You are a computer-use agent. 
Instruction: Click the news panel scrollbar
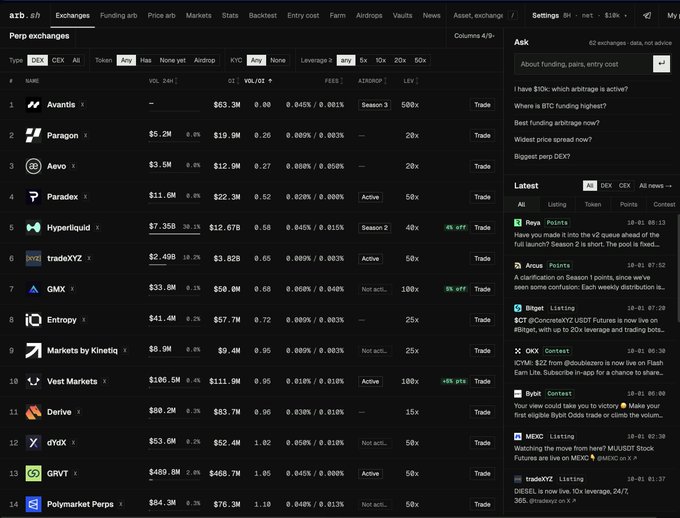[x=678, y=268]
